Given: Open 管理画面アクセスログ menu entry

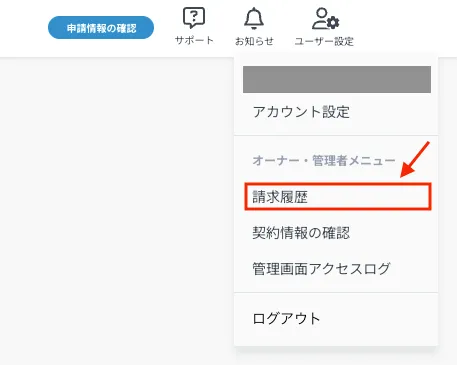Looking at the screenshot, I should 321,269.
